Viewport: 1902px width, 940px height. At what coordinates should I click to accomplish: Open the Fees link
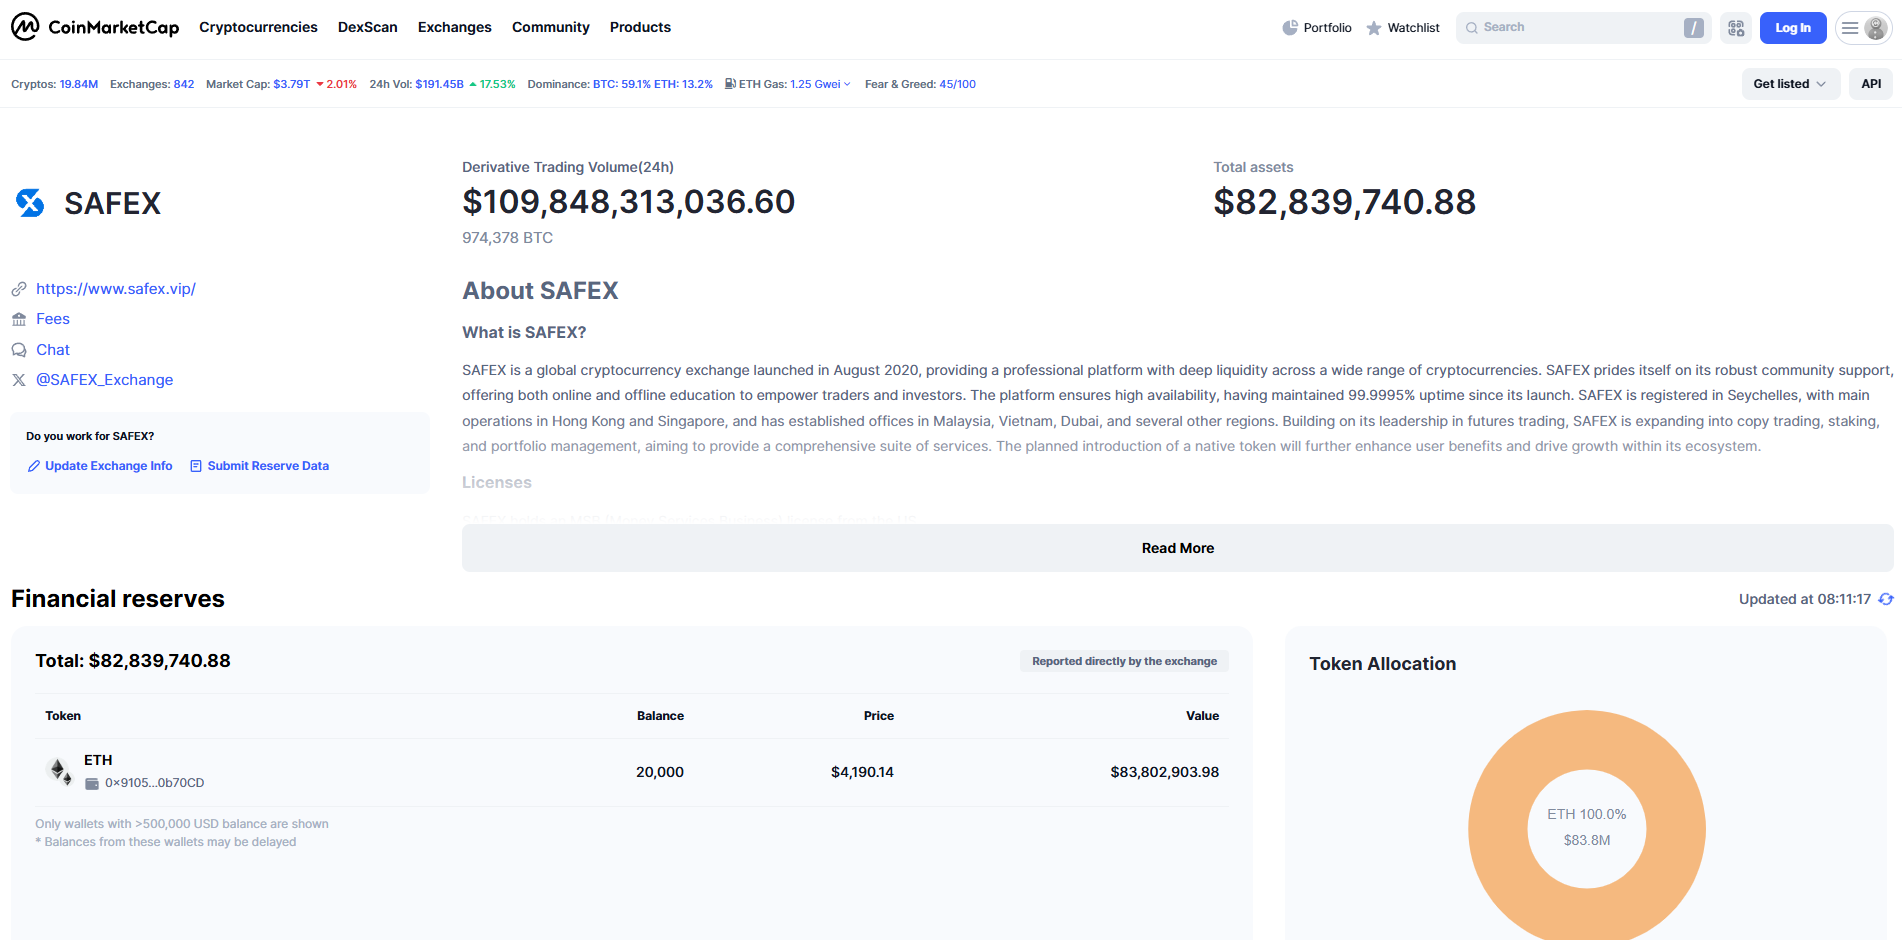[53, 319]
